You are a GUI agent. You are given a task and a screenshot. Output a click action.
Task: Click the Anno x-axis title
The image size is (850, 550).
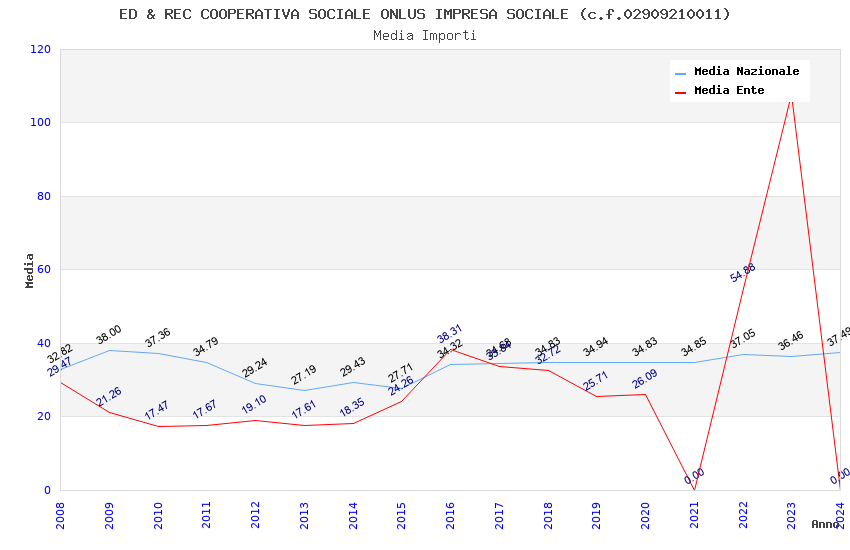click(x=825, y=524)
